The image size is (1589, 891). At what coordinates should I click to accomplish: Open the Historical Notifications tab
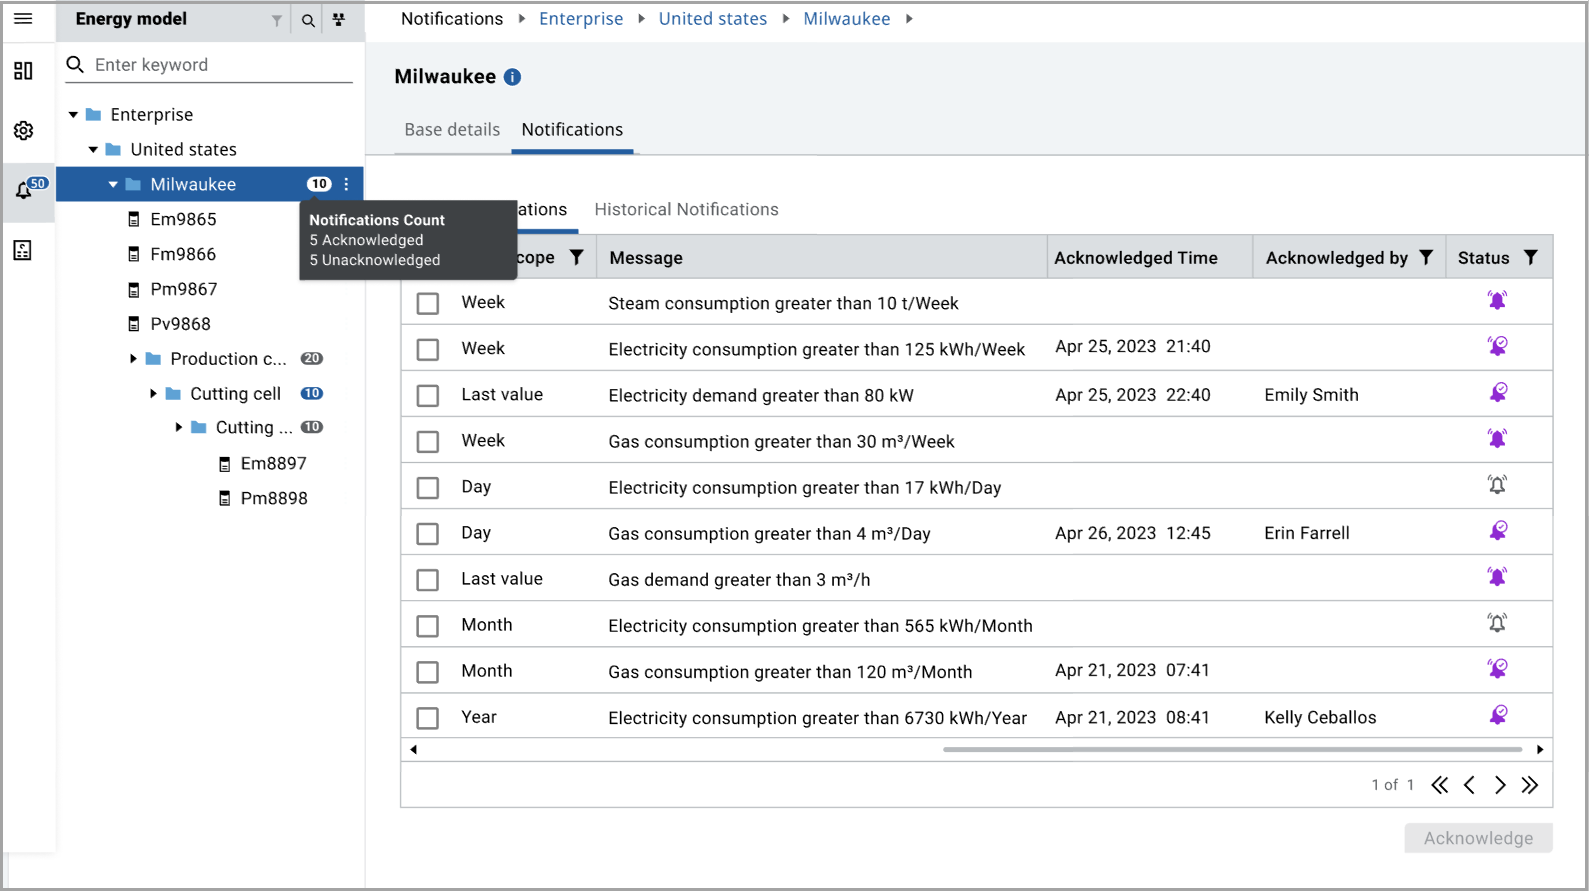686,210
